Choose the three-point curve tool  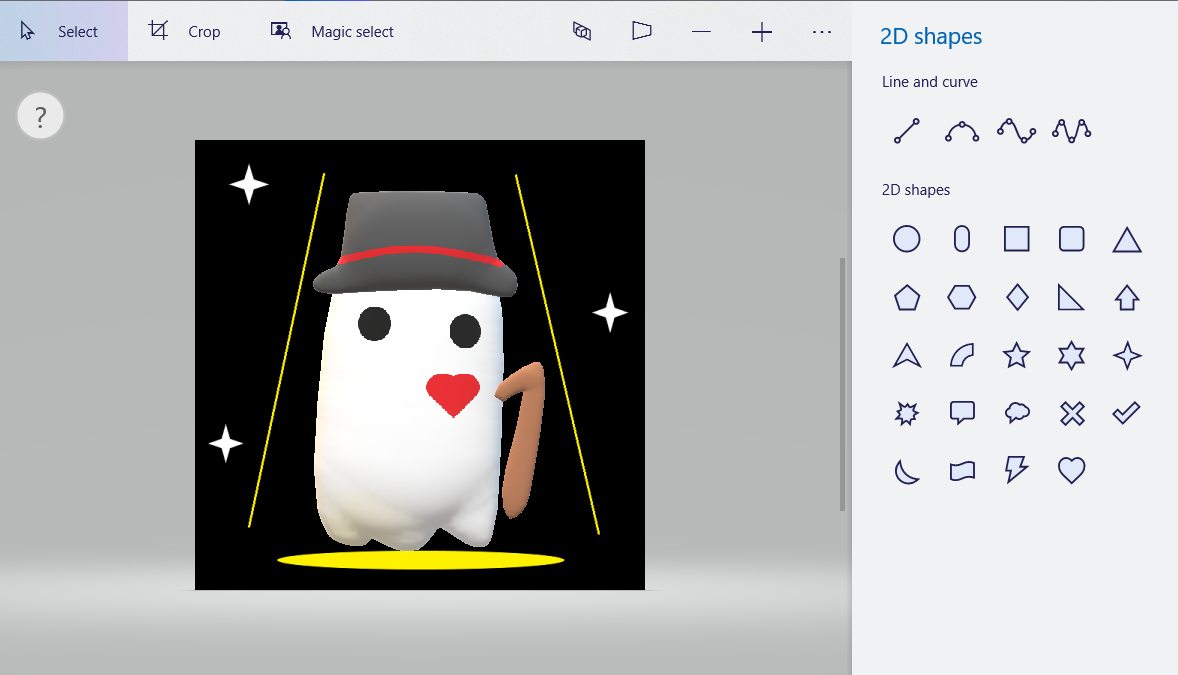[x=961, y=131]
